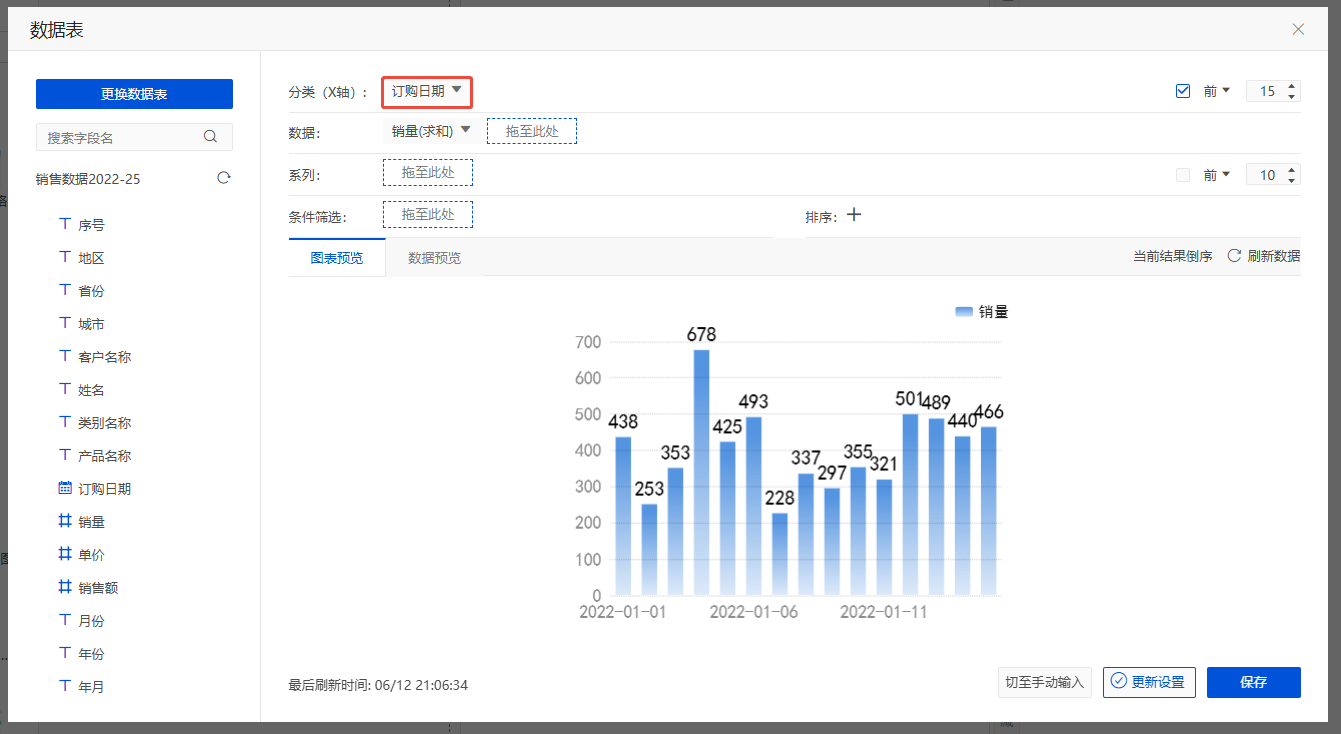Screen dimensions: 1341x734
Task: Click the text-type icon beside 序号
Action: 65,225
